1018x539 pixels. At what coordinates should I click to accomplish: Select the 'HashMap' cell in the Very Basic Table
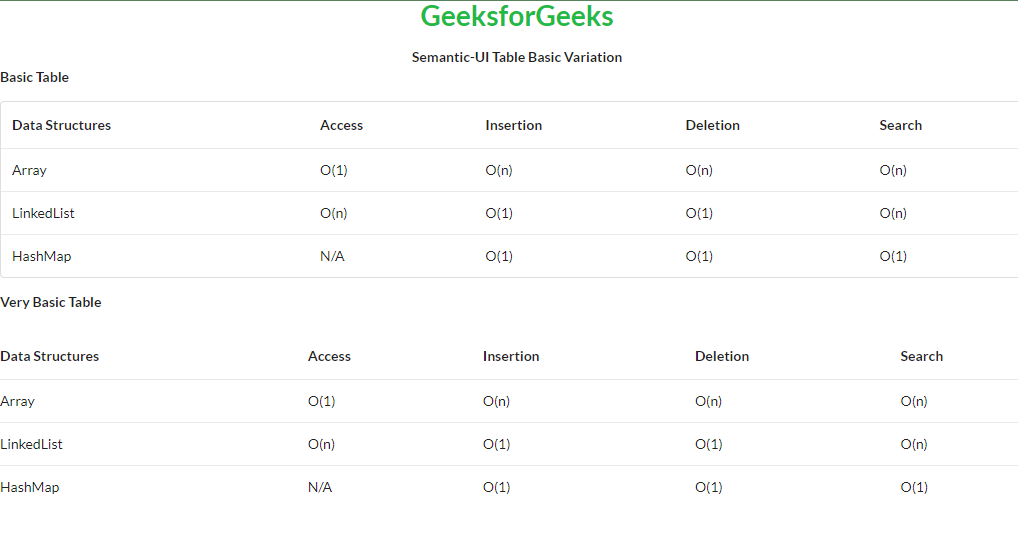tap(30, 487)
